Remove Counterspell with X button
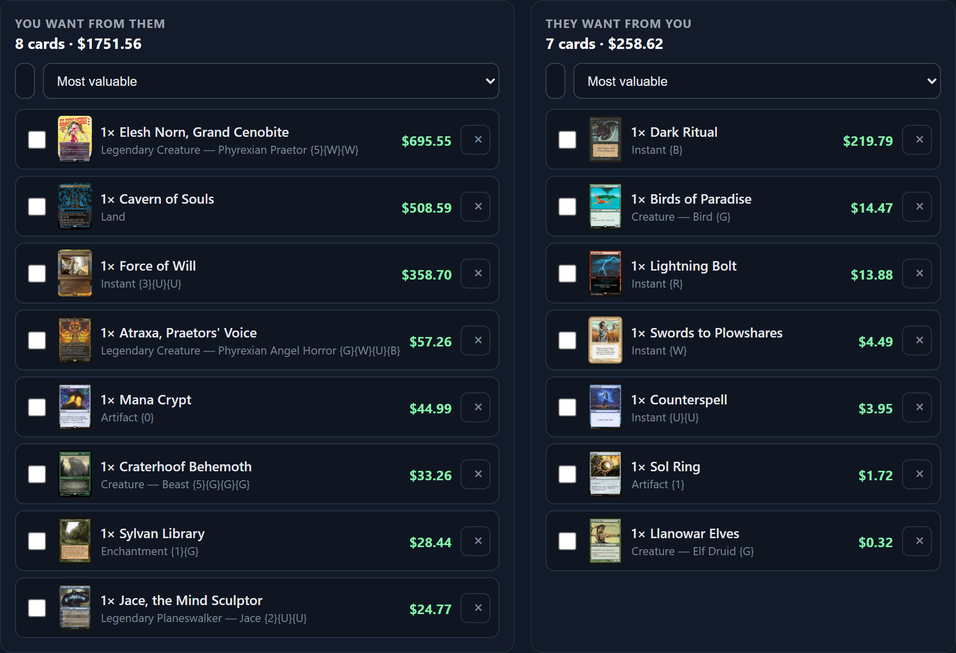Image resolution: width=956 pixels, height=653 pixels. (917, 407)
